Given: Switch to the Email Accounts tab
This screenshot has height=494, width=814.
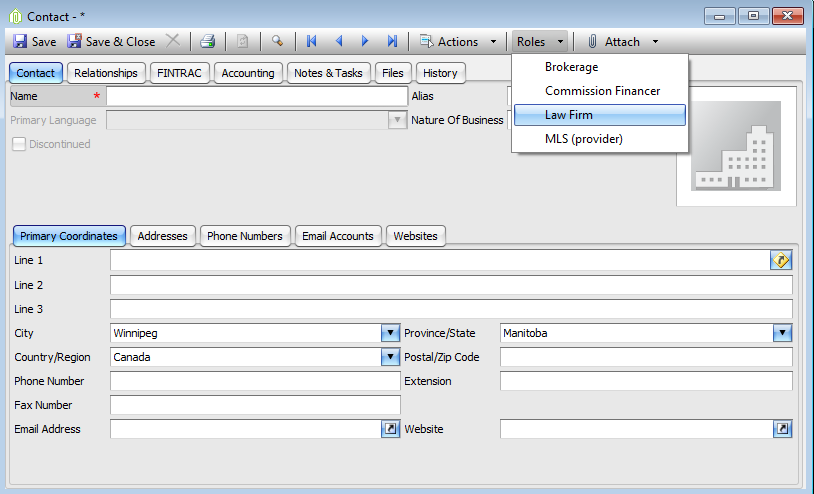Looking at the screenshot, I should click(x=338, y=236).
